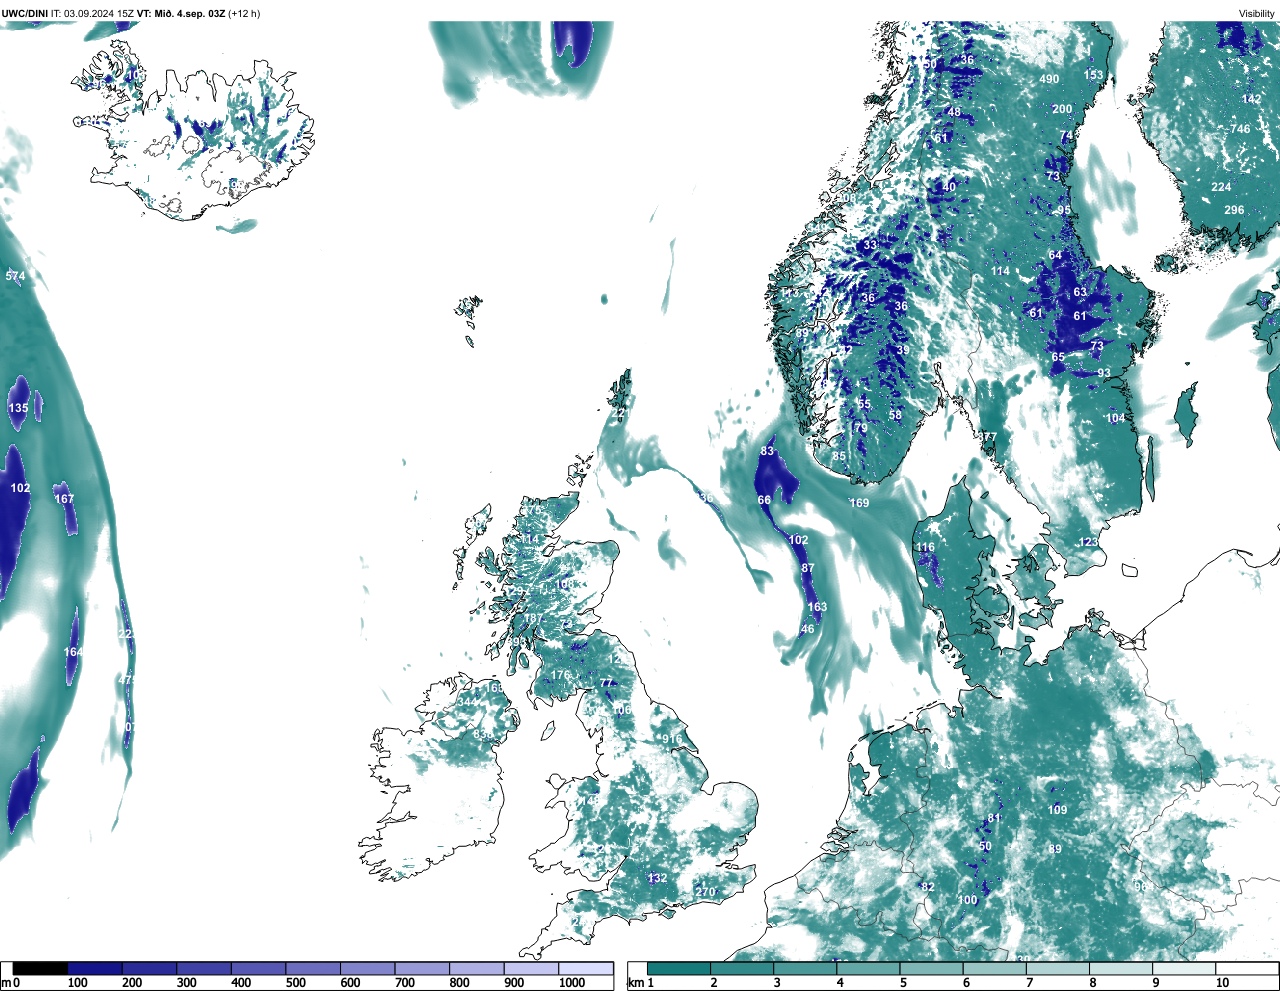Click visibility value 83 in North Sea
Viewport: 1280px width, 991px height.
click(767, 451)
